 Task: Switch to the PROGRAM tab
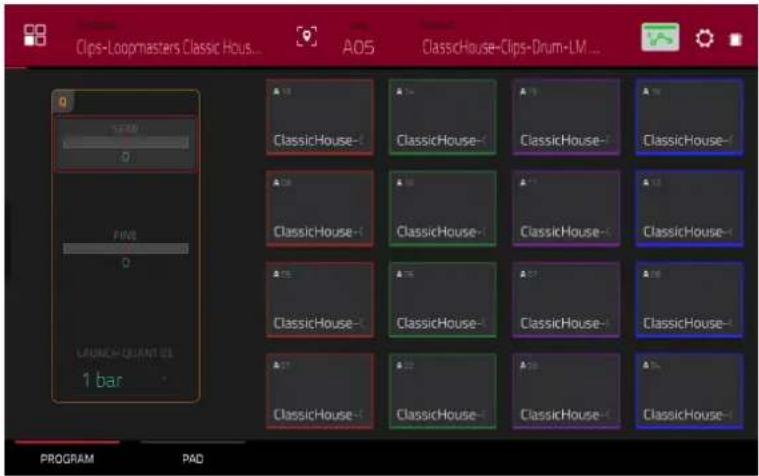click(67, 459)
